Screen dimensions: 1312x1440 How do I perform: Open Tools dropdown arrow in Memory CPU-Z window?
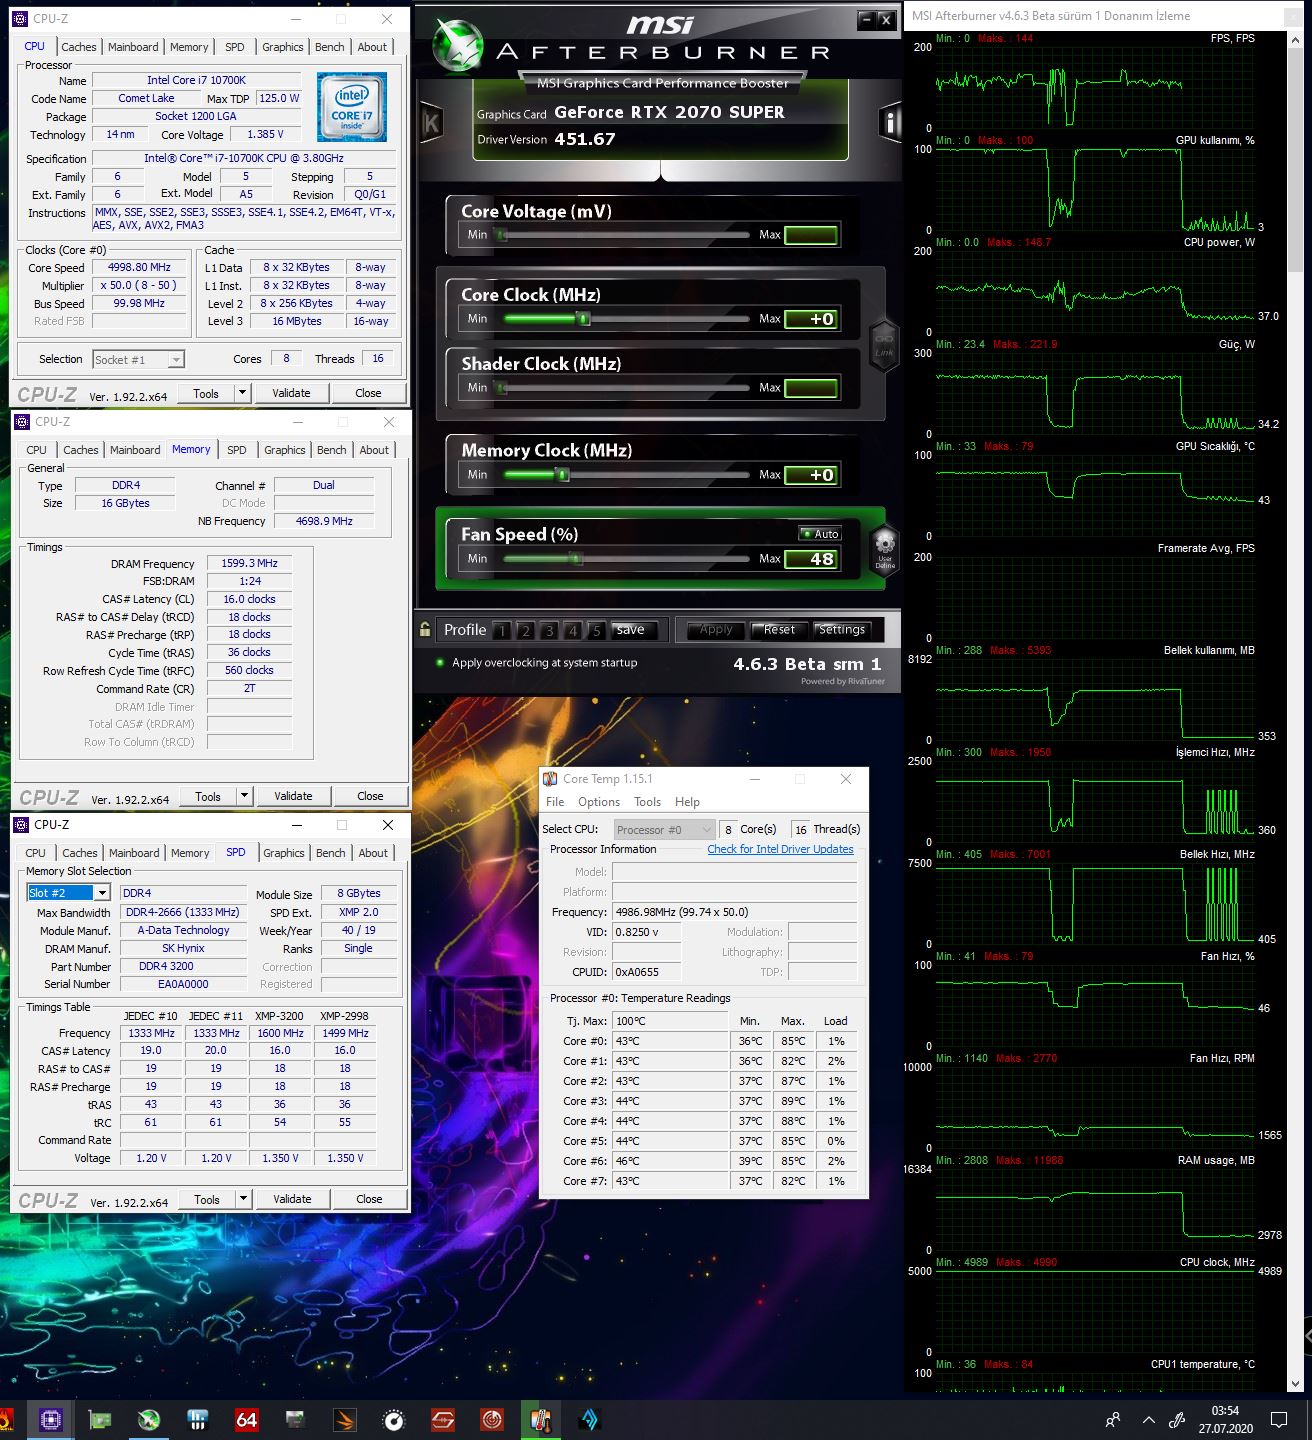pyautogui.click(x=244, y=796)
